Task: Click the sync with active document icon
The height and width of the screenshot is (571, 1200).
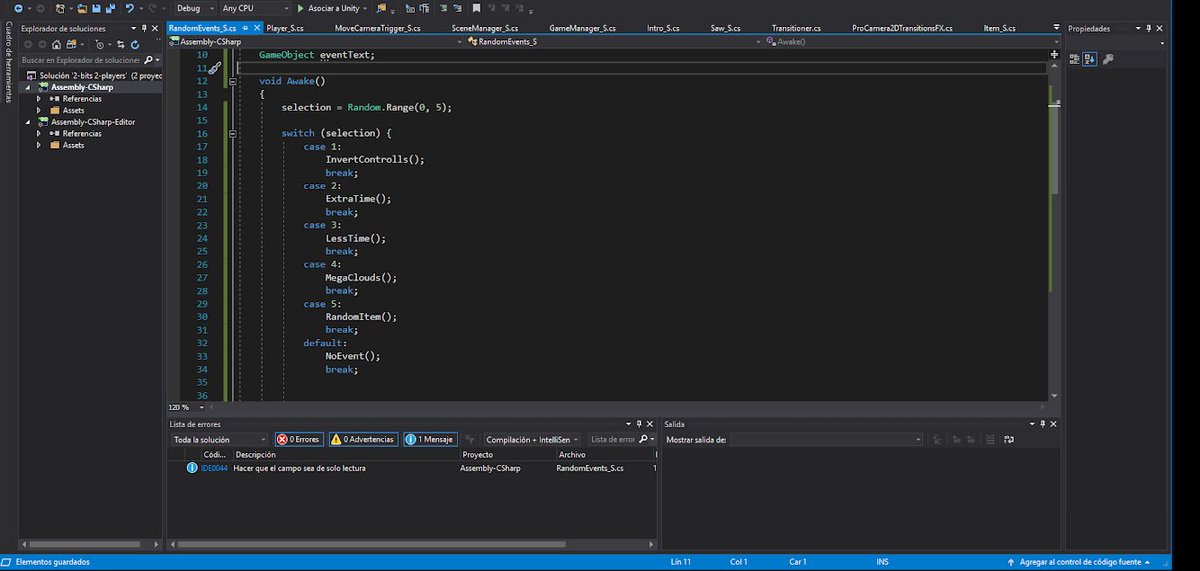Action: pos(120,45)
